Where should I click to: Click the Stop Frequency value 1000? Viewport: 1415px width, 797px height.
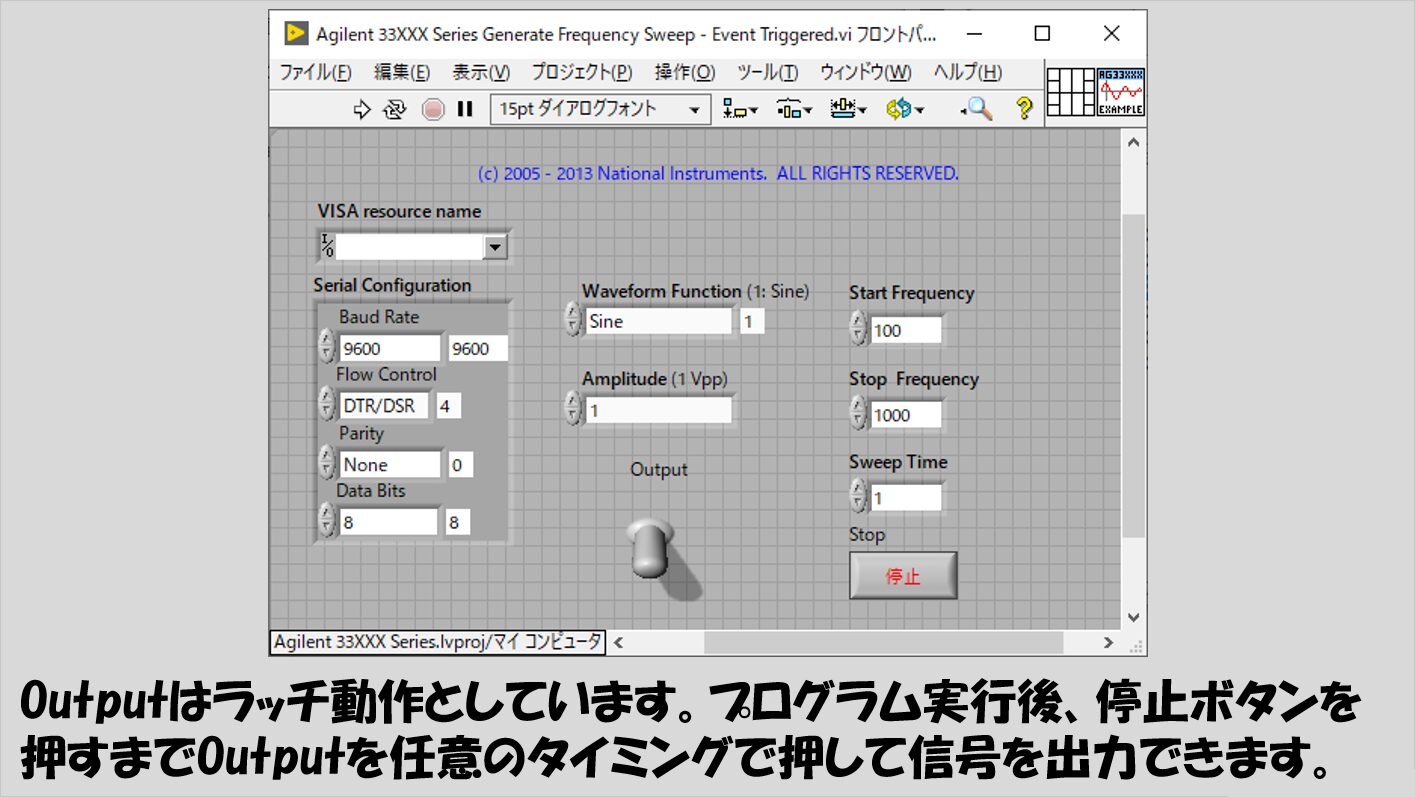[906, 415]
